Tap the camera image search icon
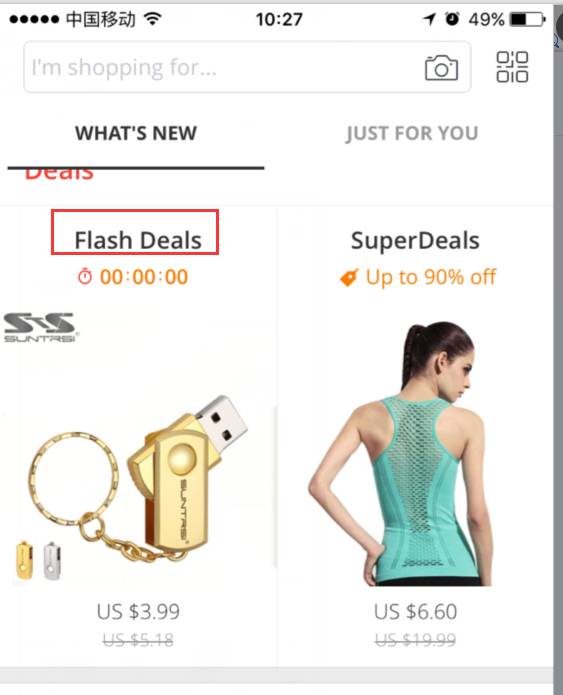Image resolution: width=563 pixels, height=695 pixels. coord(441,68)
